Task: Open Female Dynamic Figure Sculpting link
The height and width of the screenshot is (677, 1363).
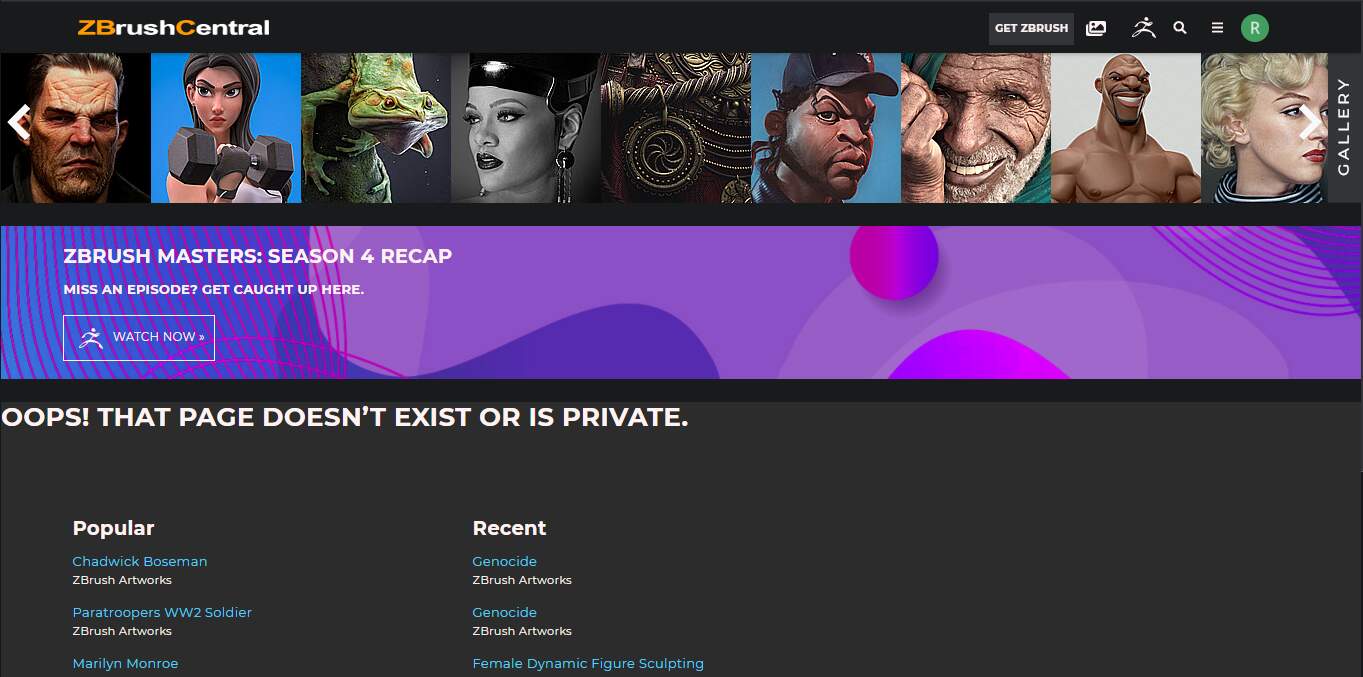Action: pos(588,663)
